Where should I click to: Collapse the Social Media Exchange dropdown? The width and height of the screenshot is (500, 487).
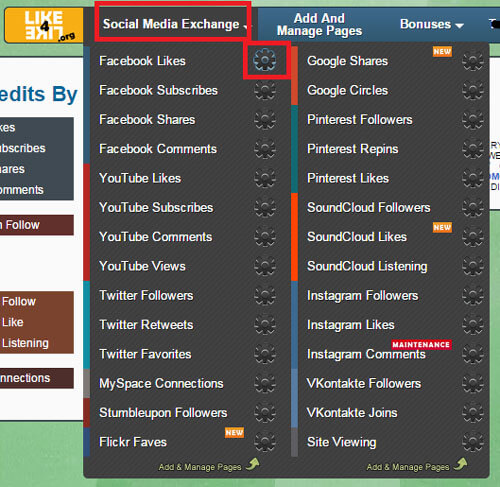(x=173, y=24)
